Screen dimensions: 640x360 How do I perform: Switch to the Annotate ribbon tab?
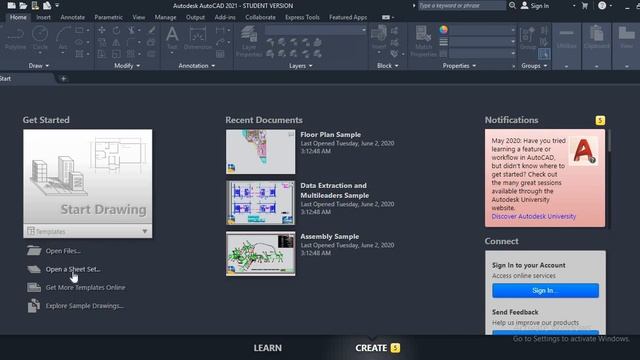pyautogui.click(x=73, y=17)
